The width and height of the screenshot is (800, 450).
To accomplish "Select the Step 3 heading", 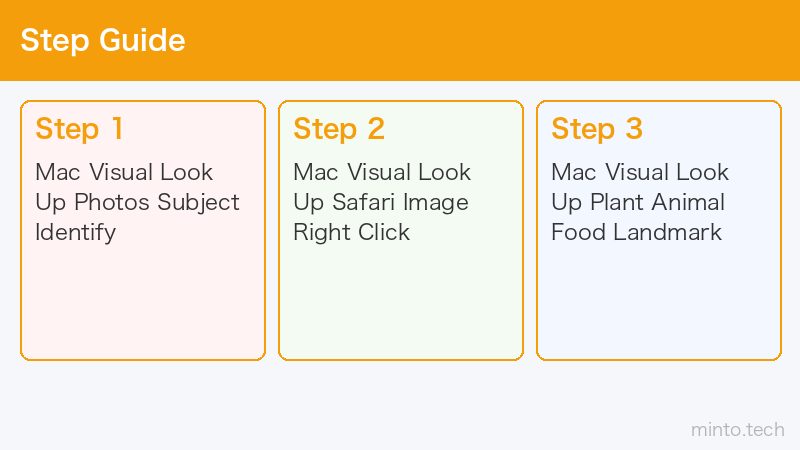I will [596, 128].
